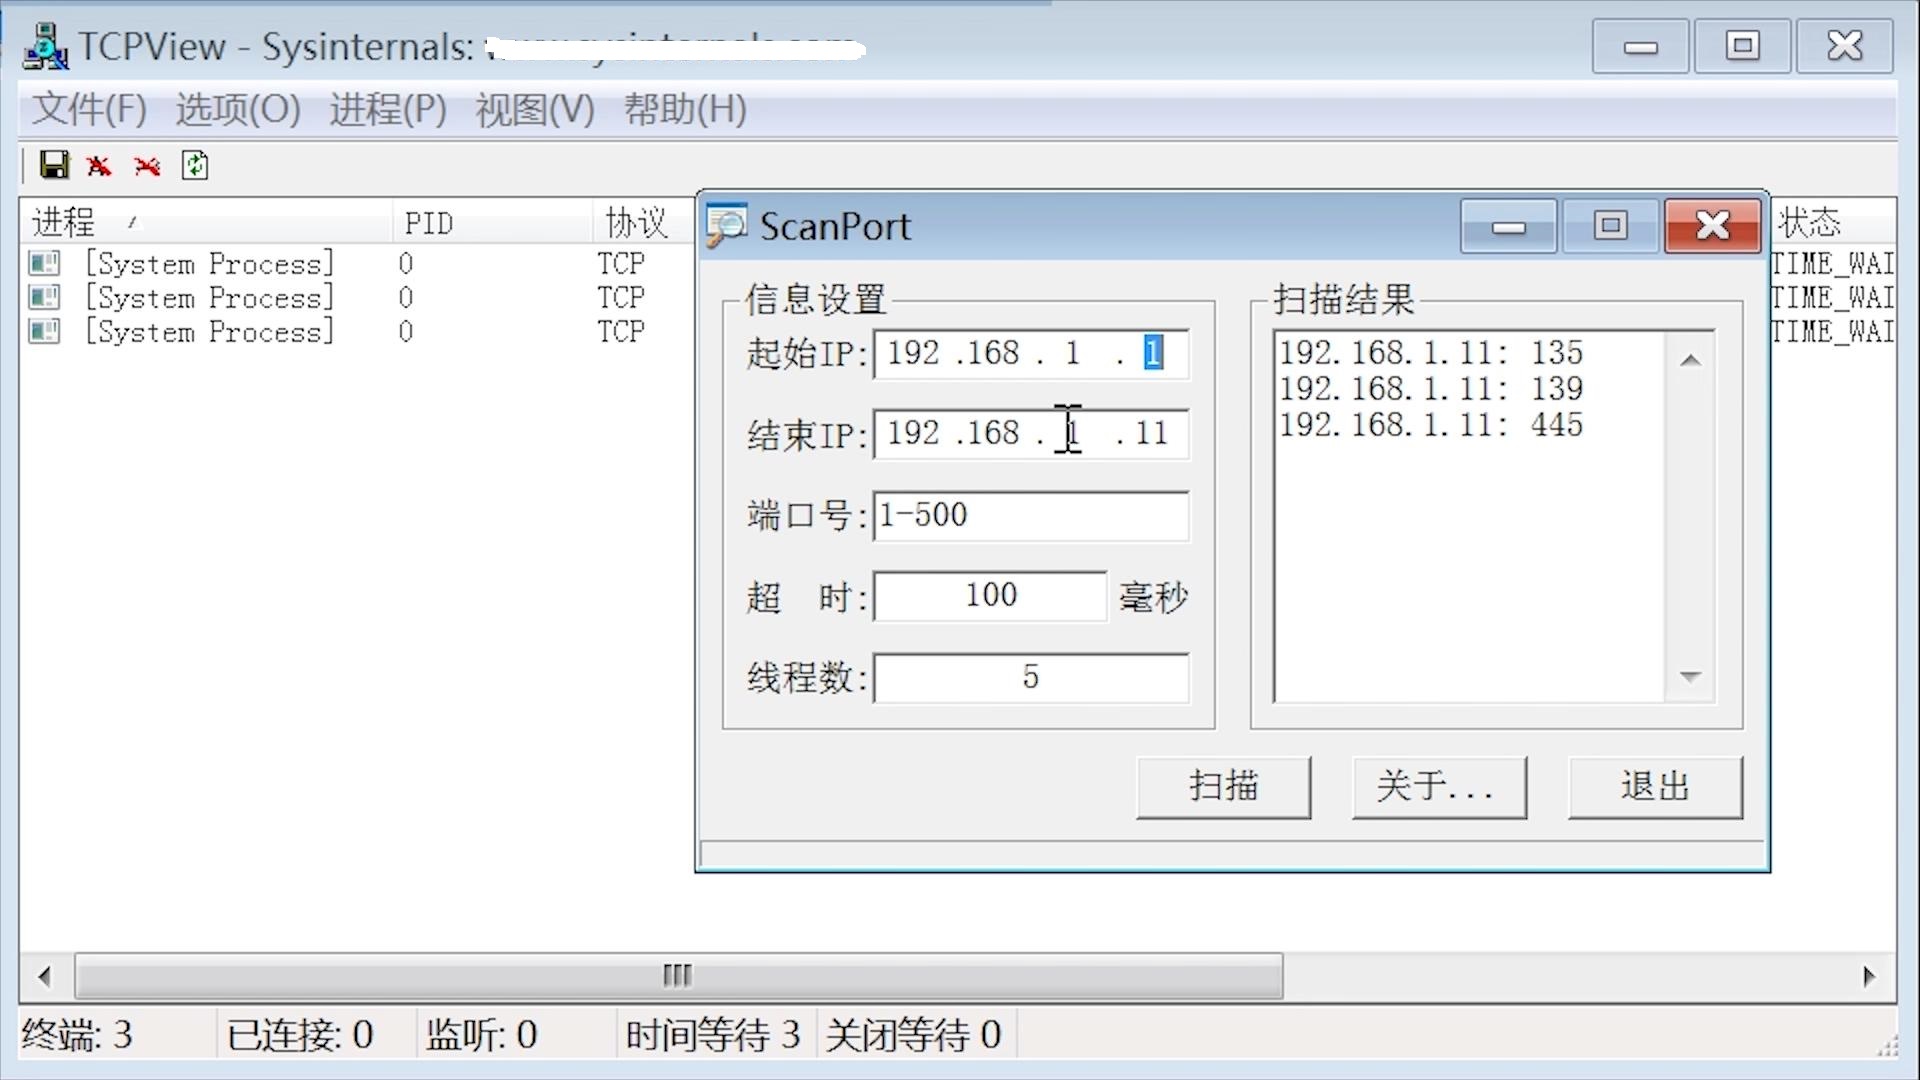Screen dimensions: 1920x1080
Task: Click the last octet of 起始IP
Action: coord(1153,353)
